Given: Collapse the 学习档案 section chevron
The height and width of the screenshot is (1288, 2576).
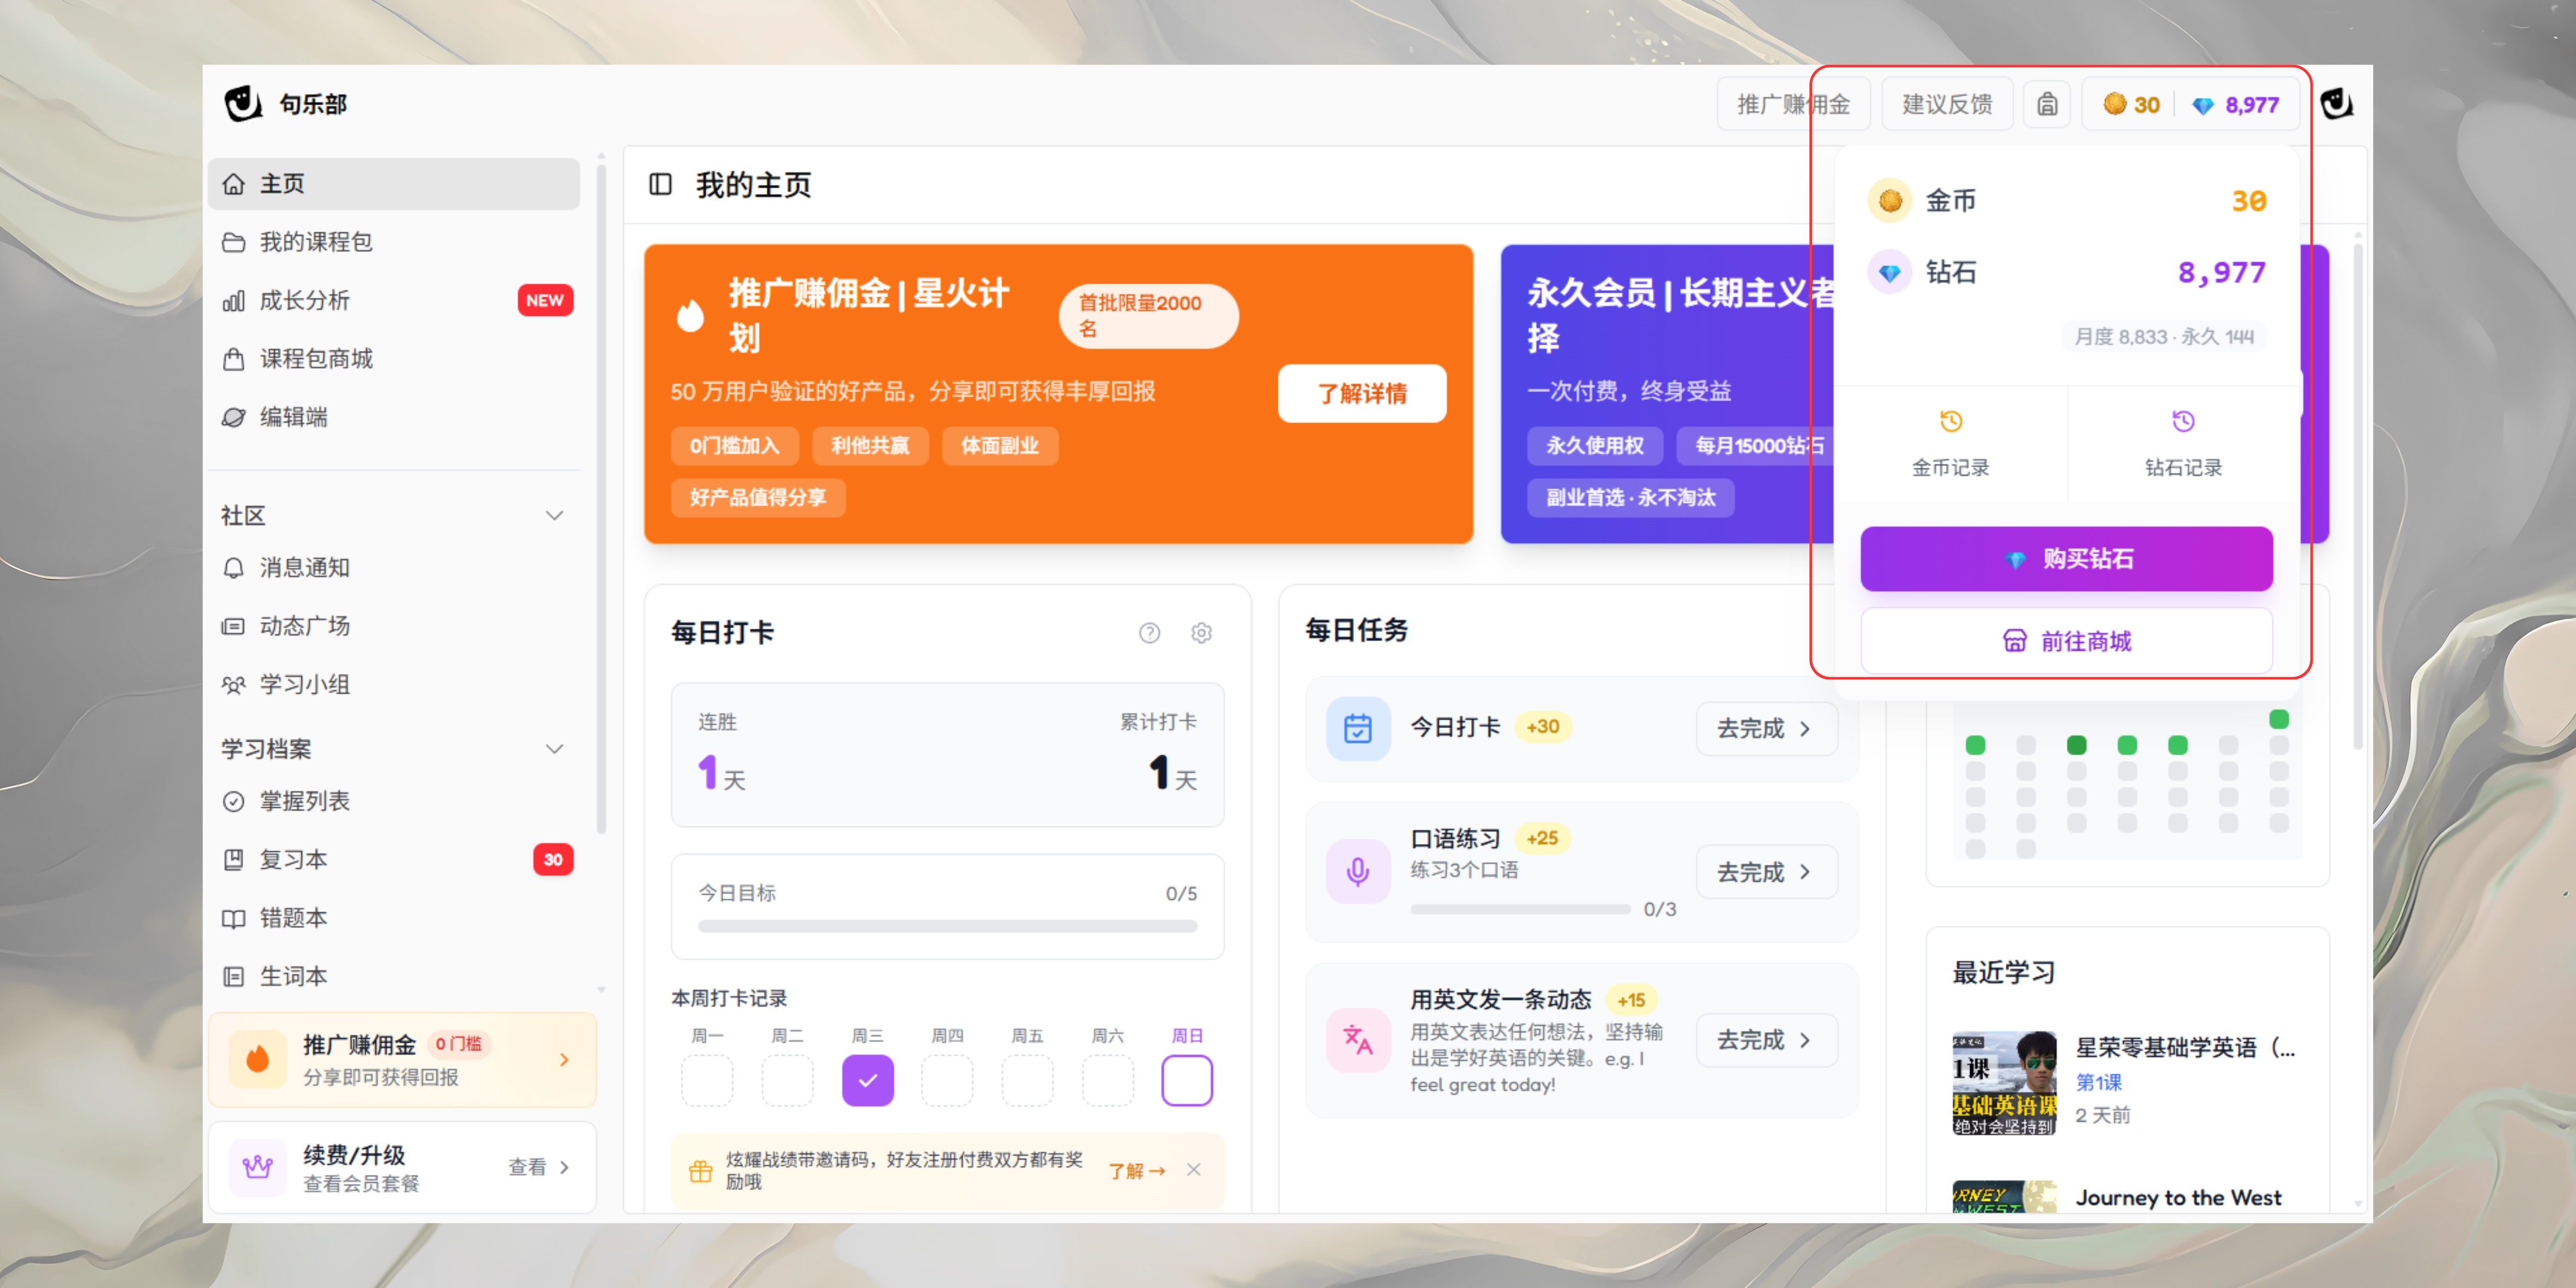Looking at the screenshot, I should point(554,749).
